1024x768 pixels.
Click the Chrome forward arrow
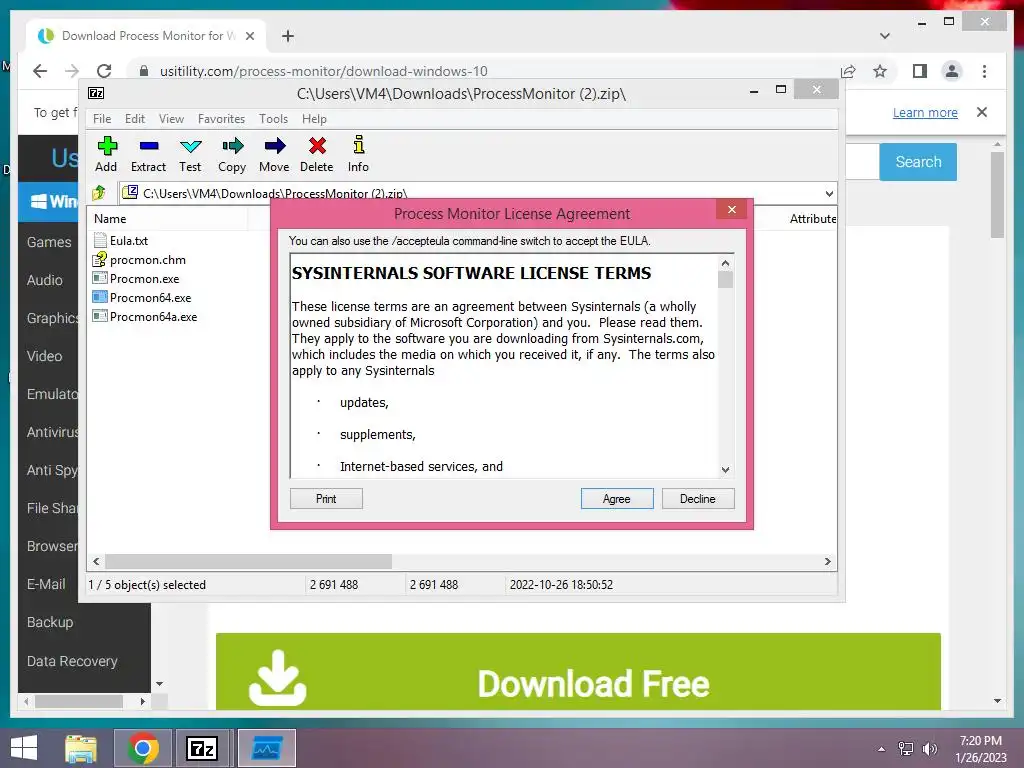point(72,71)
